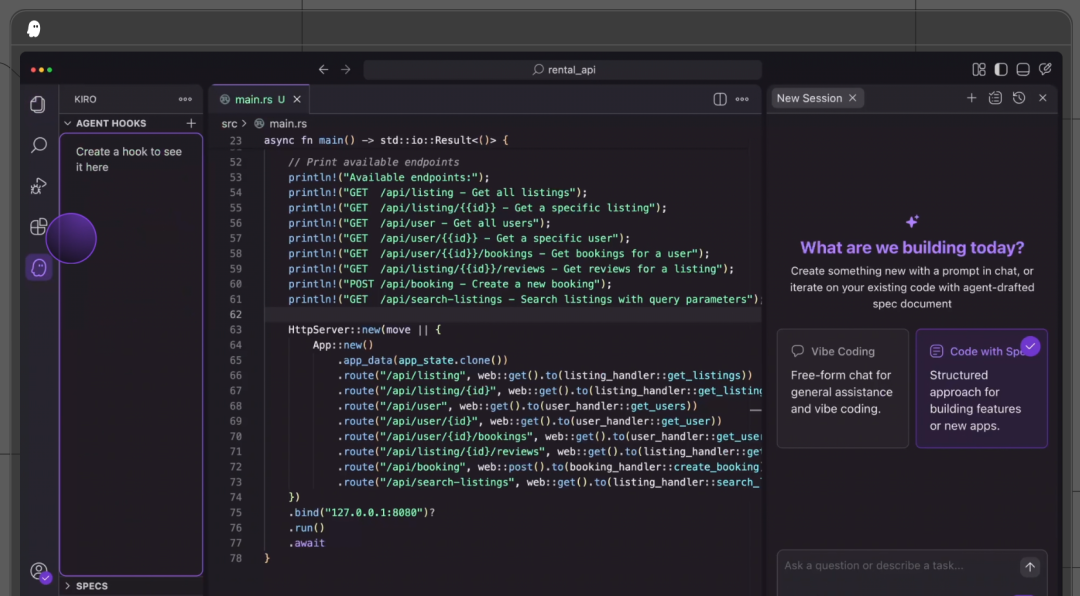Image resolution: width=1080 pixels, height=596 pixels.
Task: Click the Kiro ghost icon in sidebar
Action: [39, 267]
